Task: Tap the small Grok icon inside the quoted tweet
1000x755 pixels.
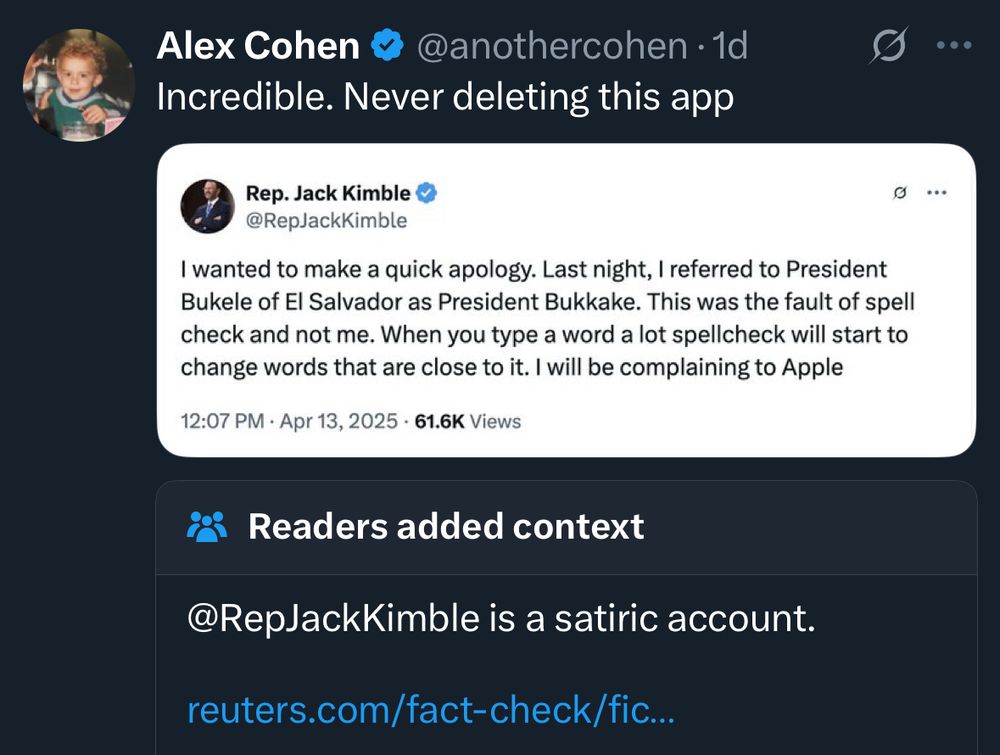Action: click(x=898, y=193)
